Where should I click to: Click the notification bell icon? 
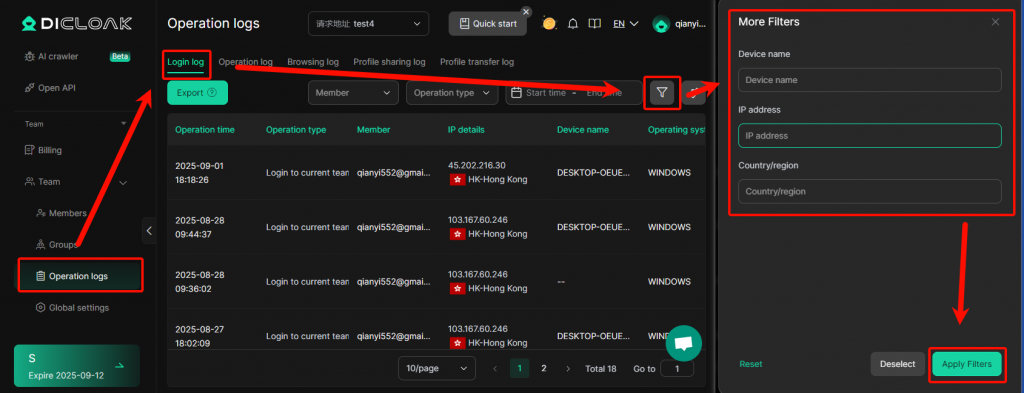[573, 24]
